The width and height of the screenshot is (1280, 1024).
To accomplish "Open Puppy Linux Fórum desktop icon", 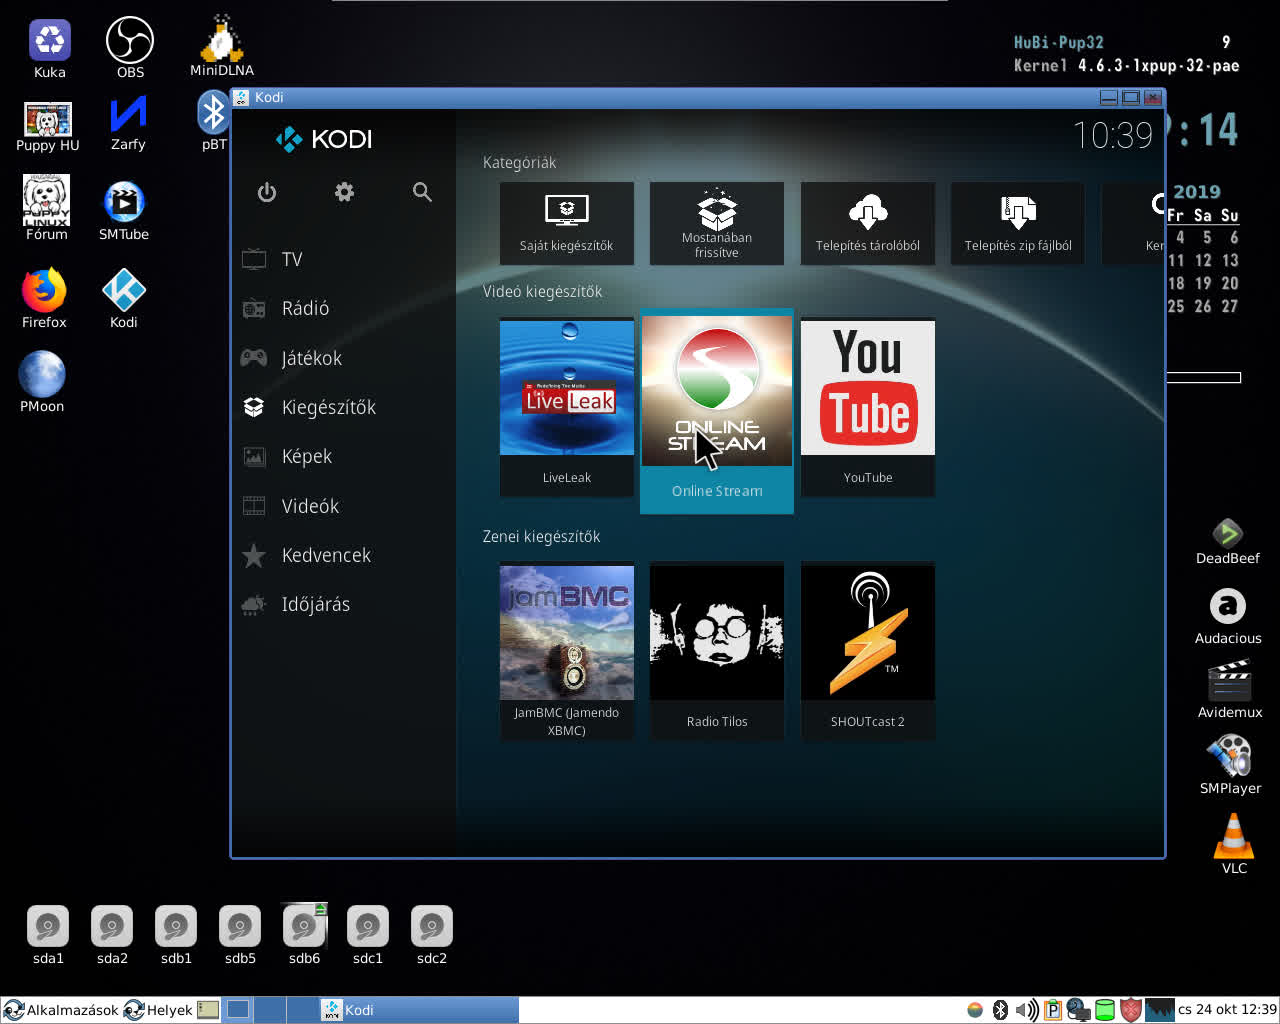I will click(x=47, y=208).
